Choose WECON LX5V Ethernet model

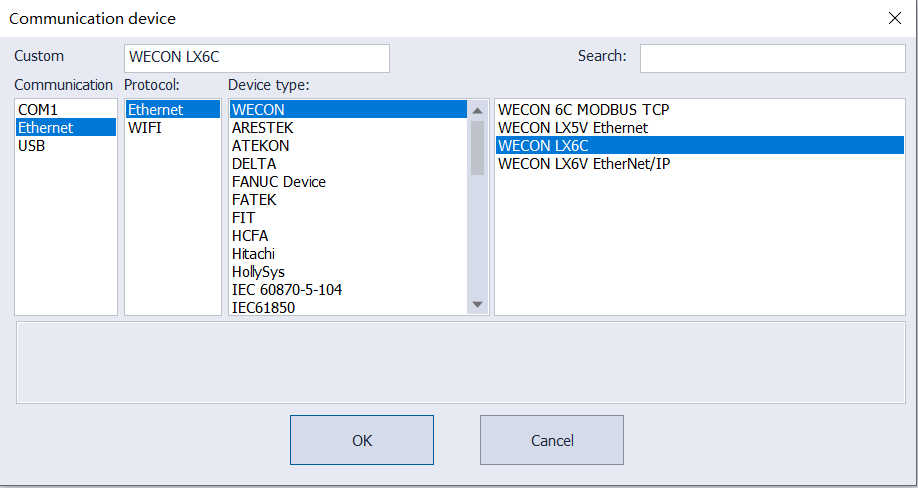tap(700, 128)
